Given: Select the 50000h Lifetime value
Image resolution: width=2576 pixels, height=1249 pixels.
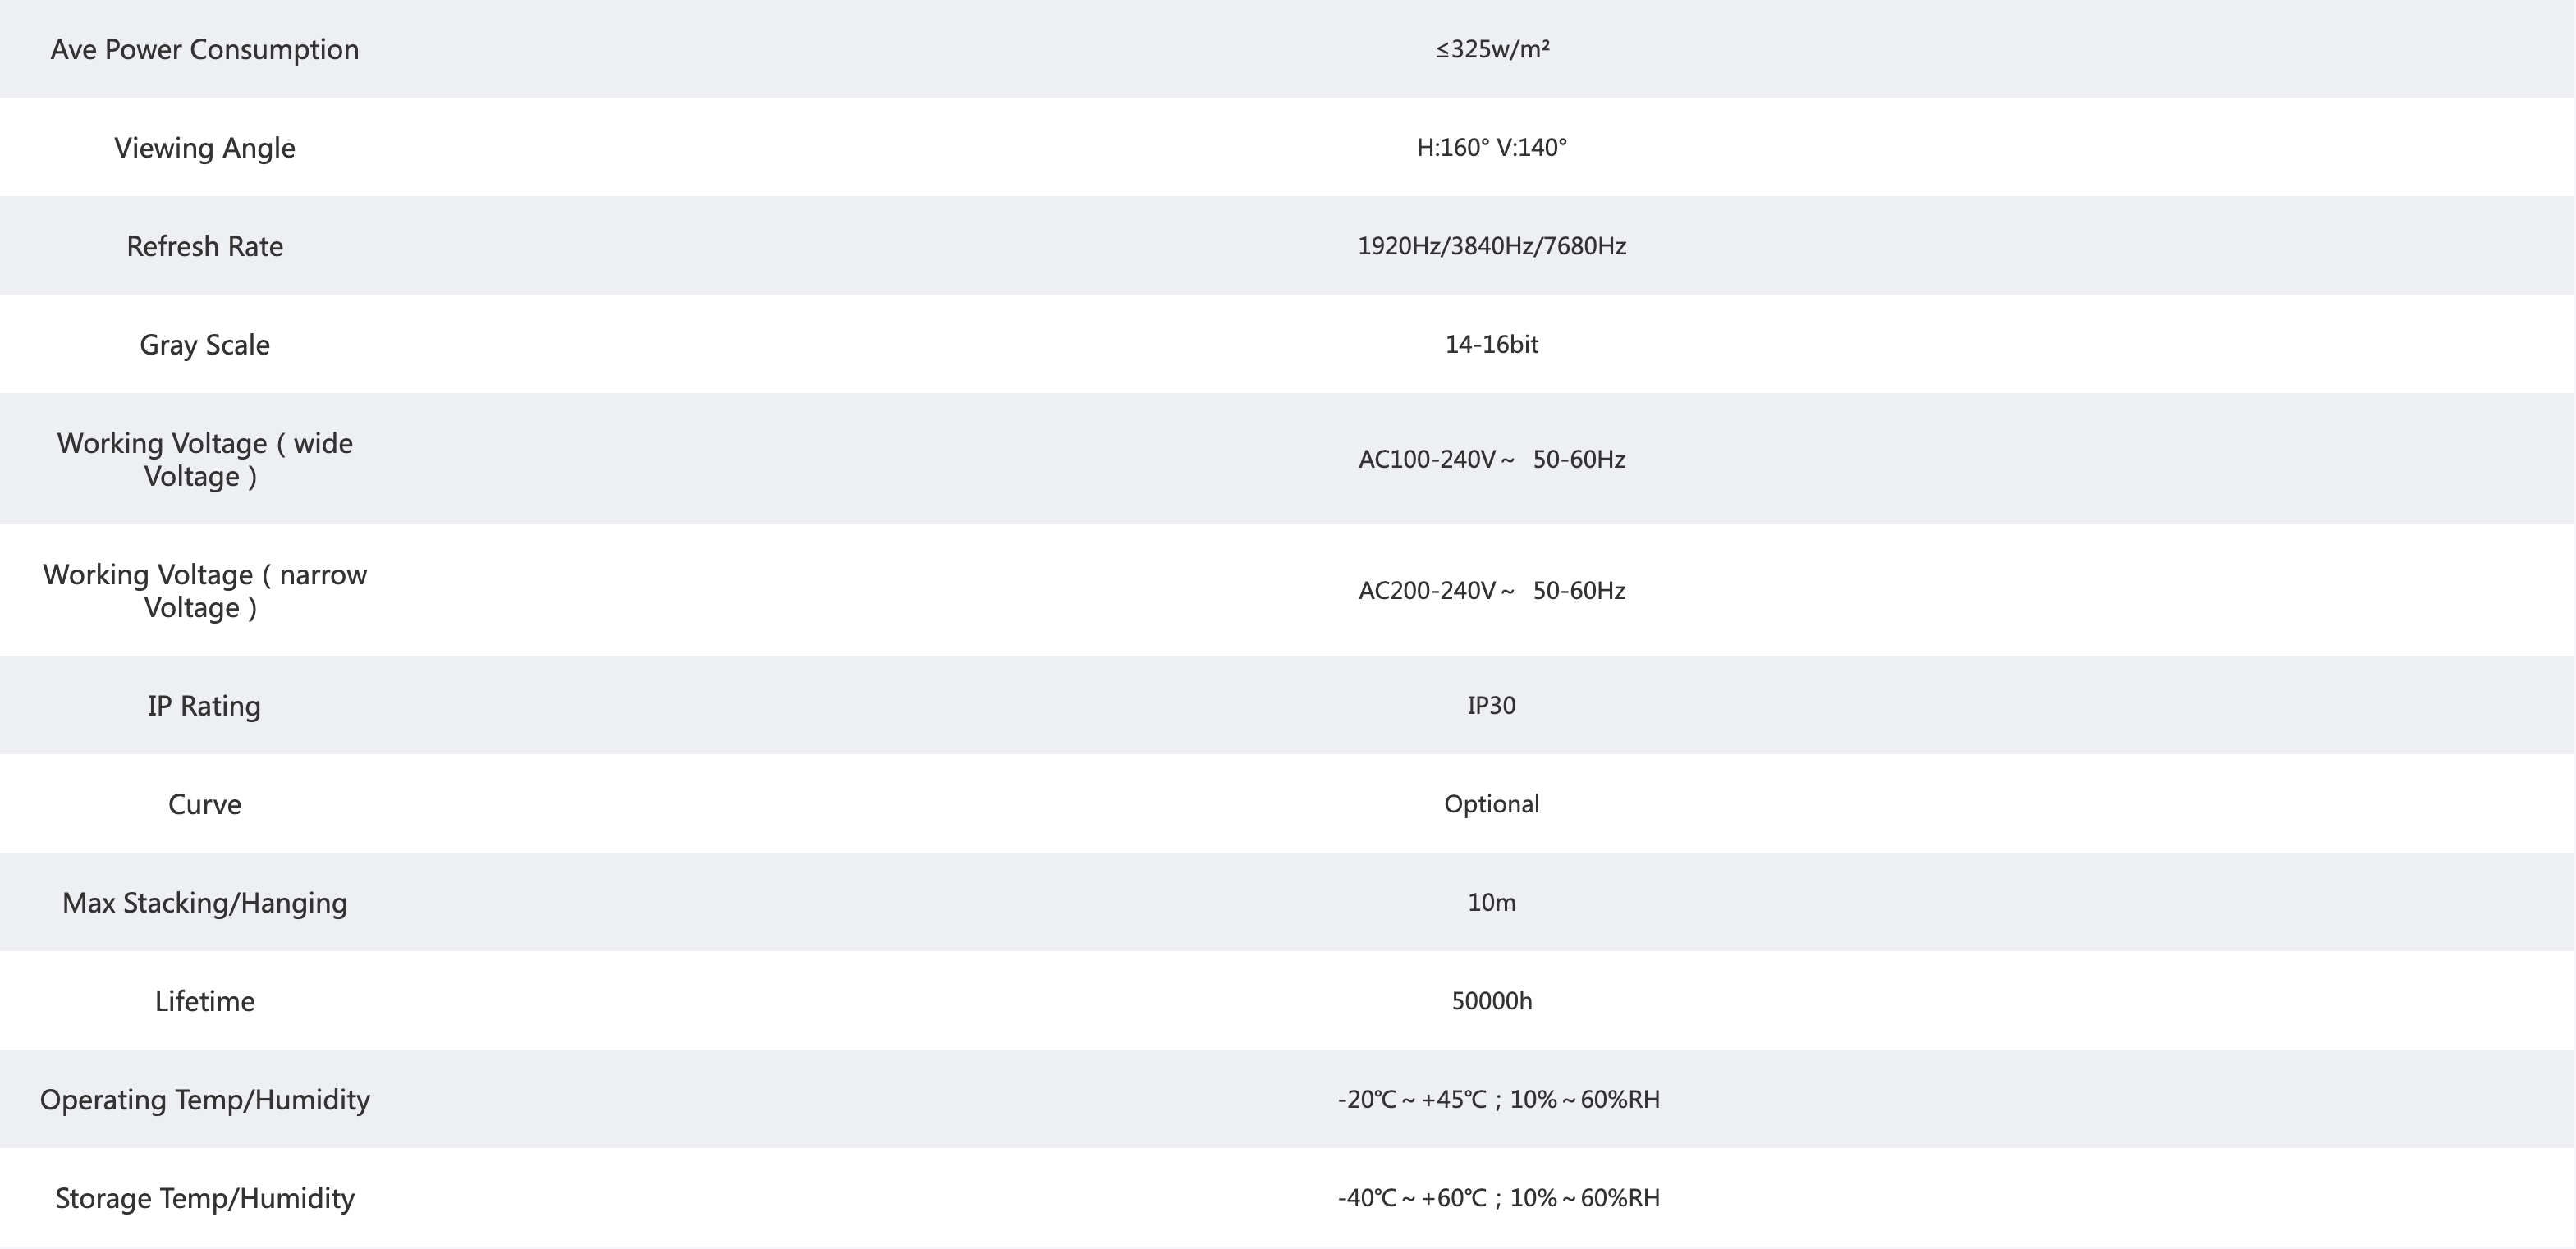Looking at the screenshot, I should click(1492, 1001).
